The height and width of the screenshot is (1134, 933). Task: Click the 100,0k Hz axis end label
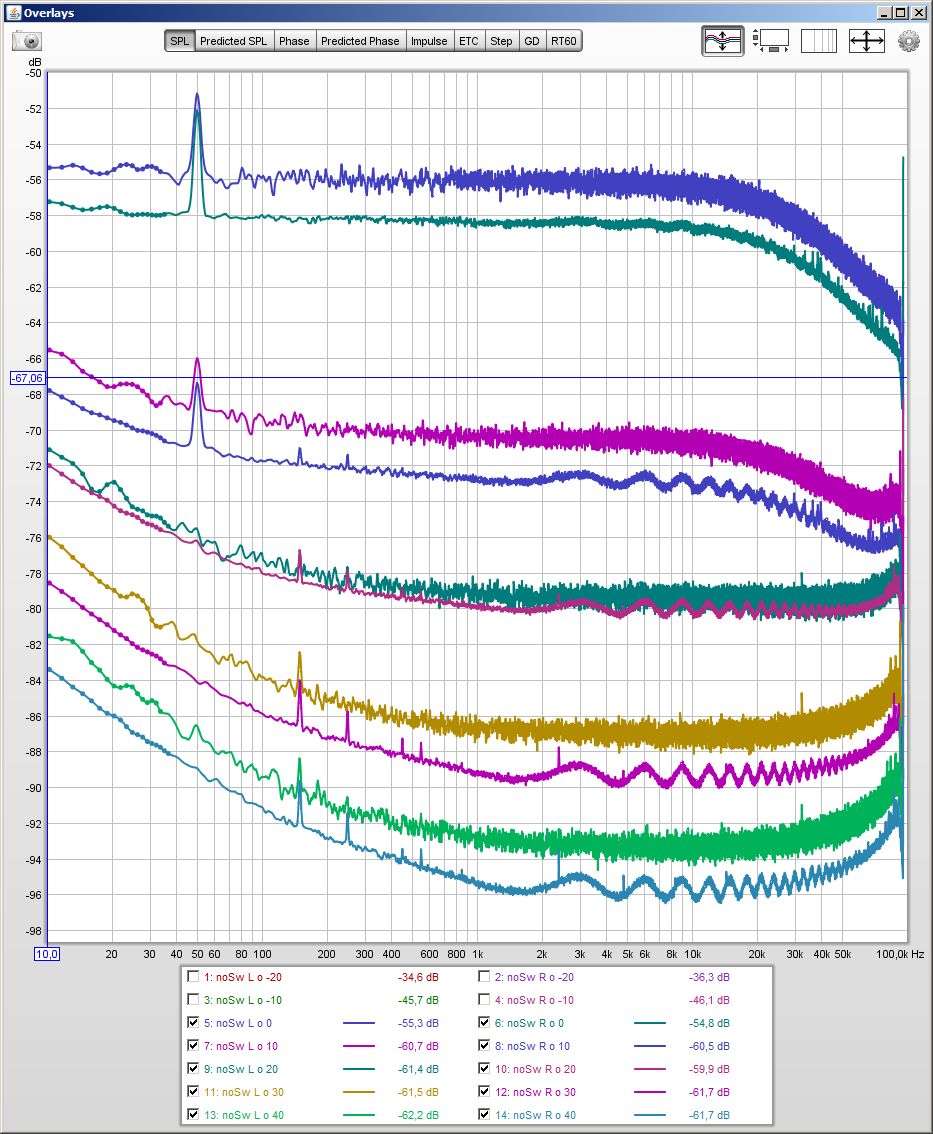pos(900,954)
